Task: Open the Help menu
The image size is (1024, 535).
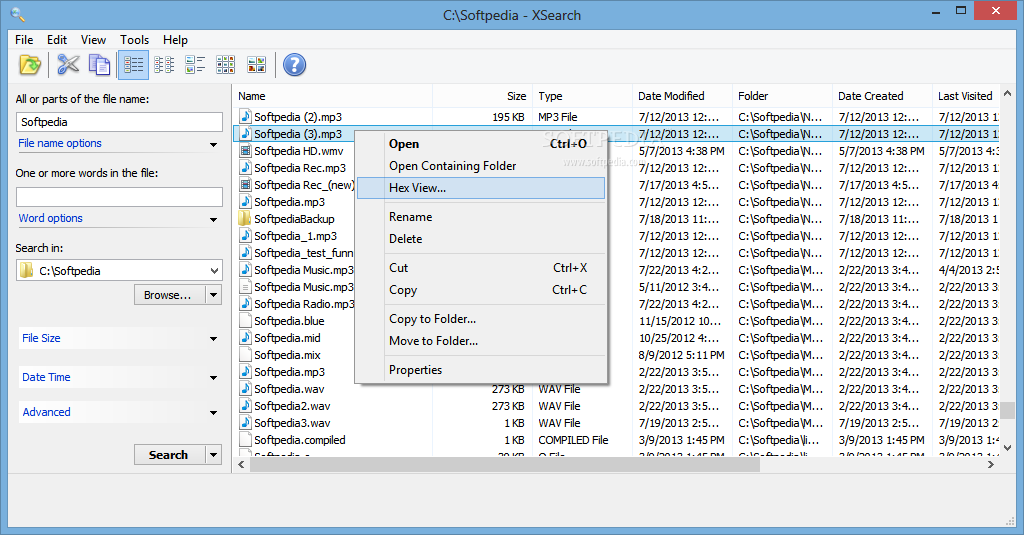Action: pos(175,40)
